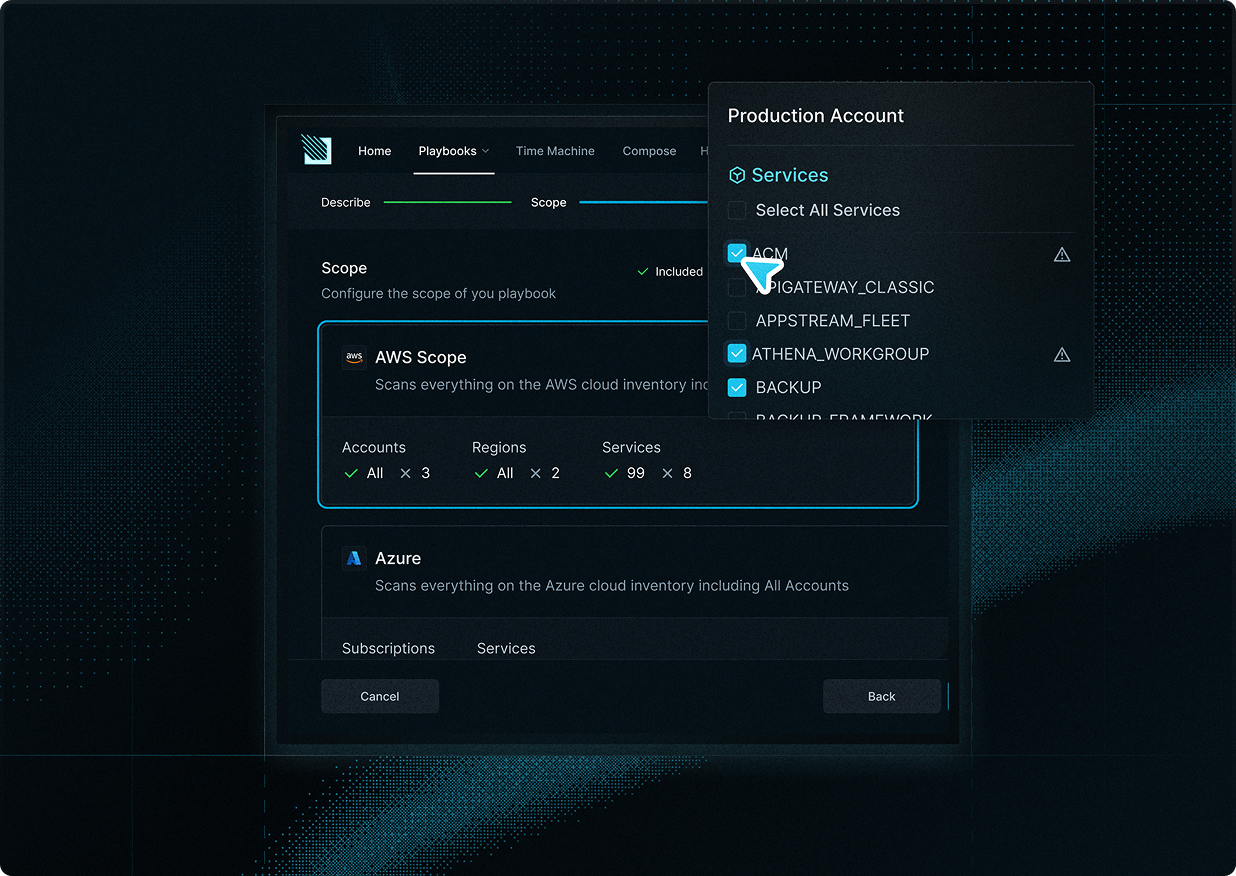The width and height of the screenshot is (1236, 876).
Task: Click the green check beside the Included legend
Action: click(643, 271)
